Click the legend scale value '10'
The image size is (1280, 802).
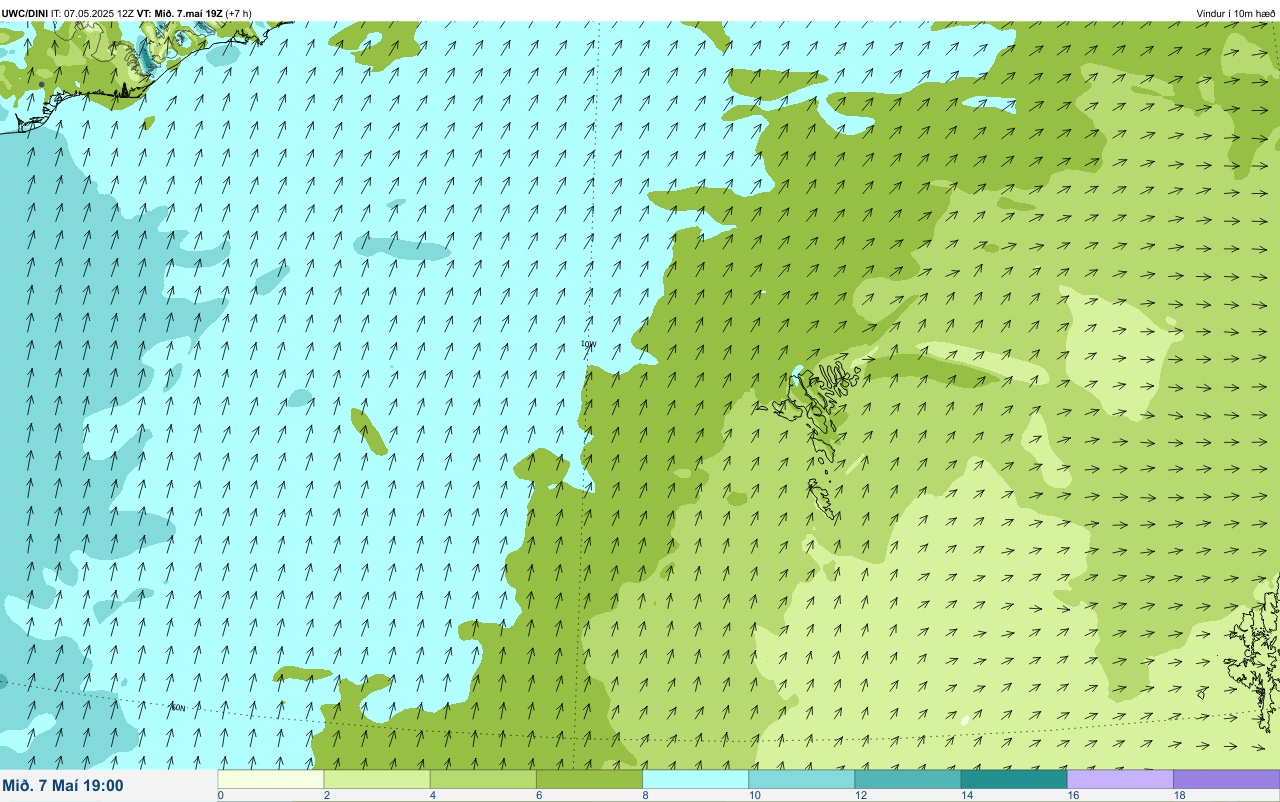(x=754, y=796)
